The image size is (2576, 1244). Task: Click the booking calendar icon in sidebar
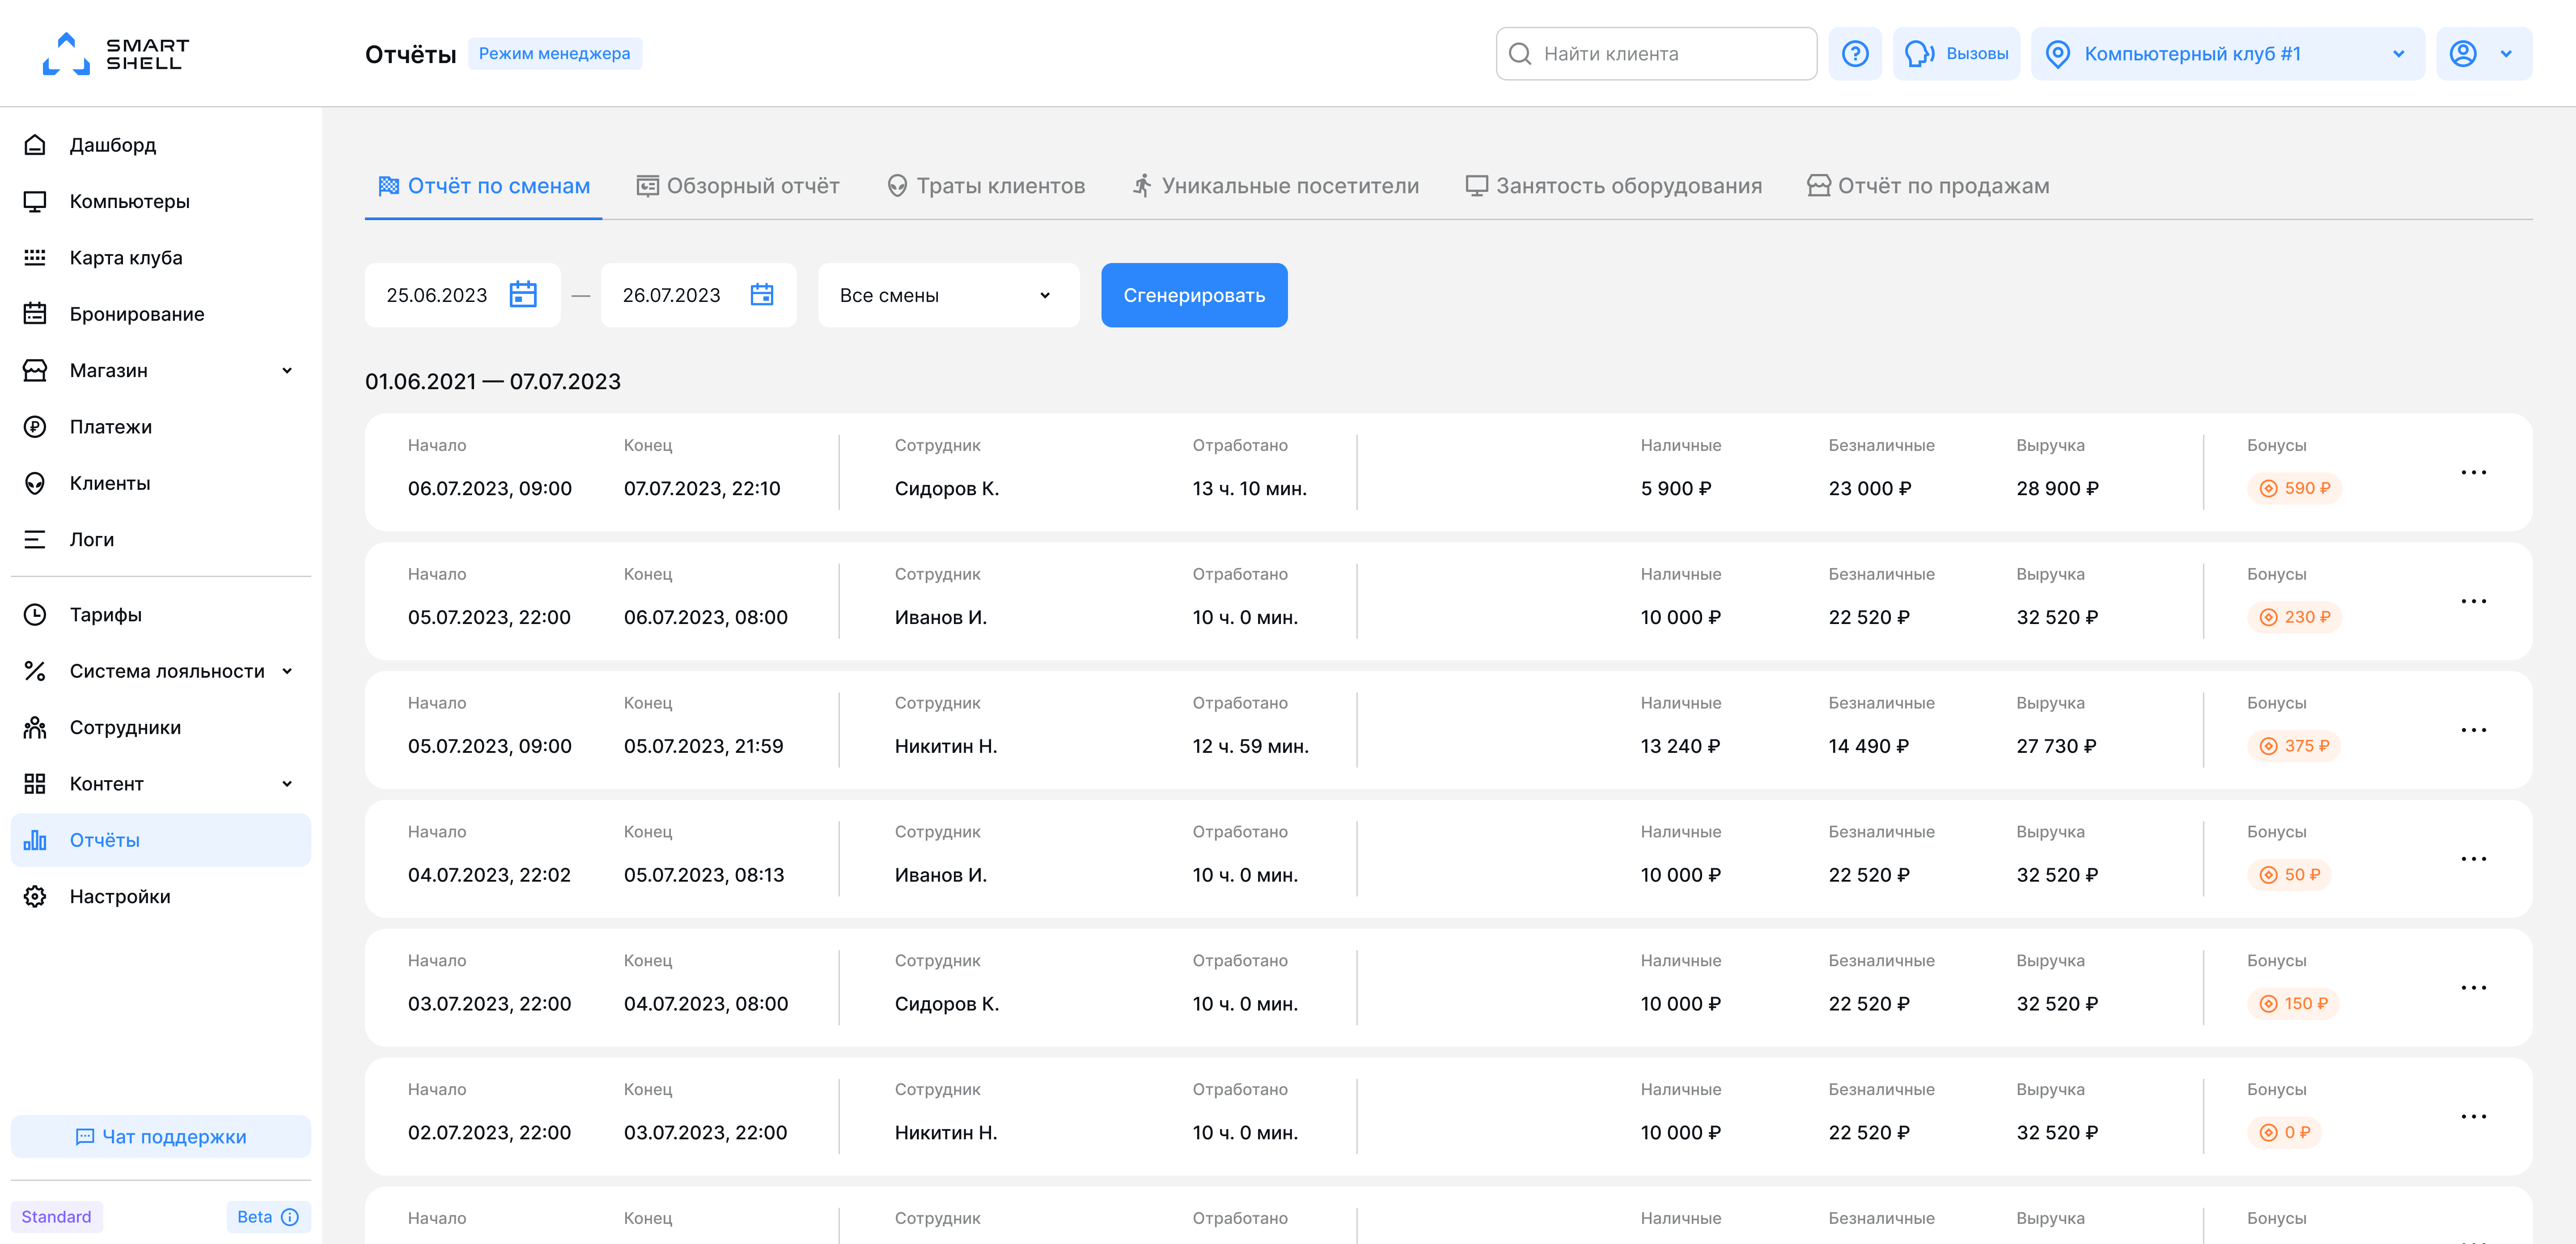(x=35, y=314)
